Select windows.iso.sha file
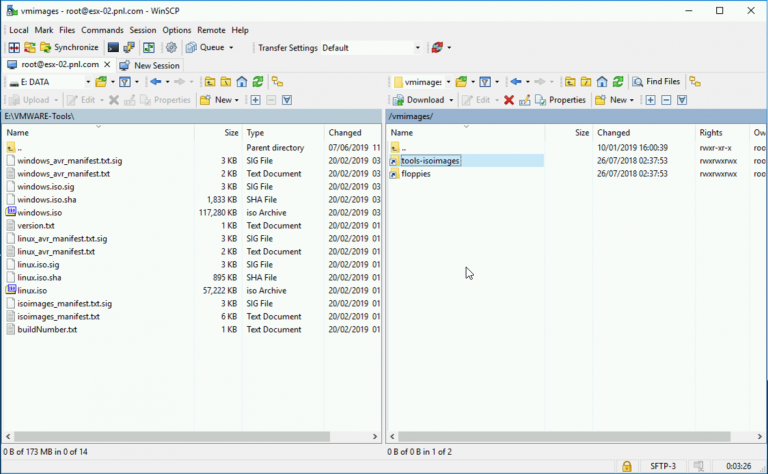 coord(47,200)
